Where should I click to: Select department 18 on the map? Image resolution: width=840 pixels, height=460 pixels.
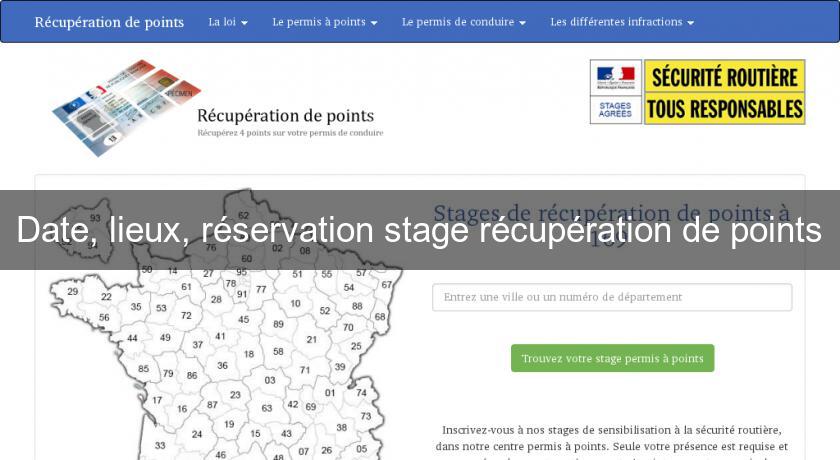point(249,355)
